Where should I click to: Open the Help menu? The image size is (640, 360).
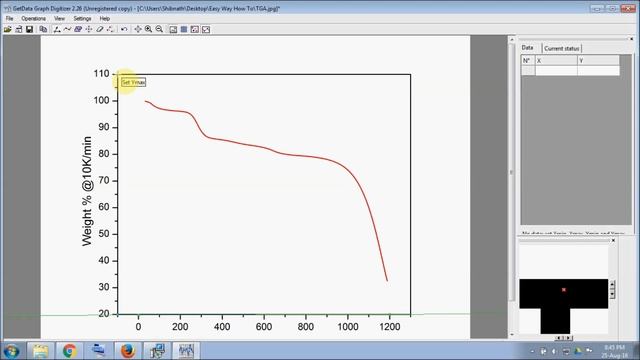[104, 19]
